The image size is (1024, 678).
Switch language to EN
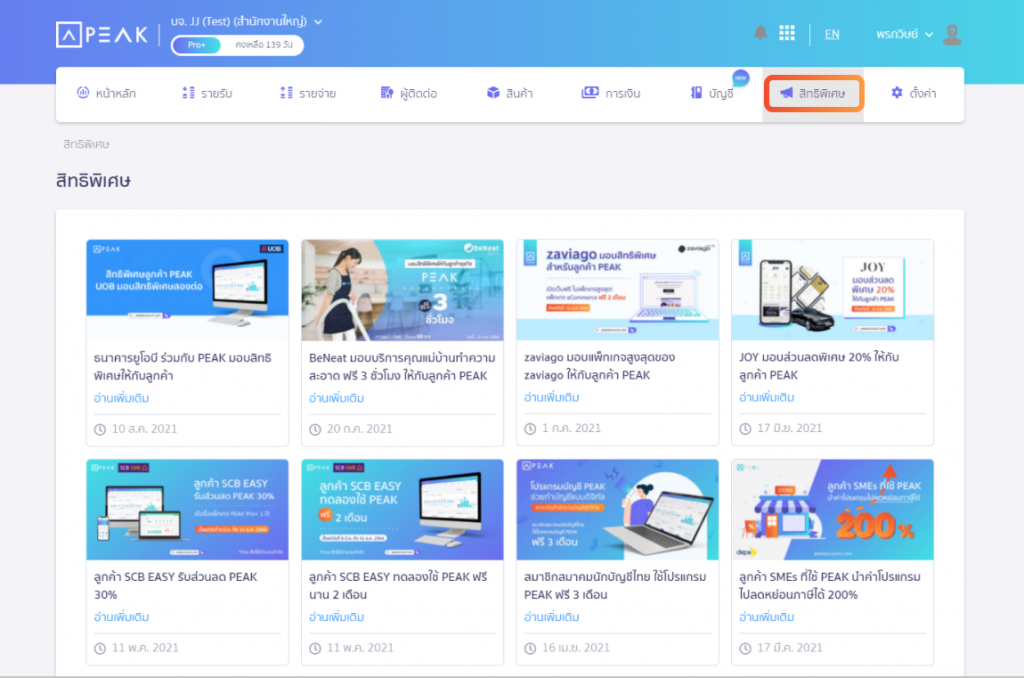point(832,34)
